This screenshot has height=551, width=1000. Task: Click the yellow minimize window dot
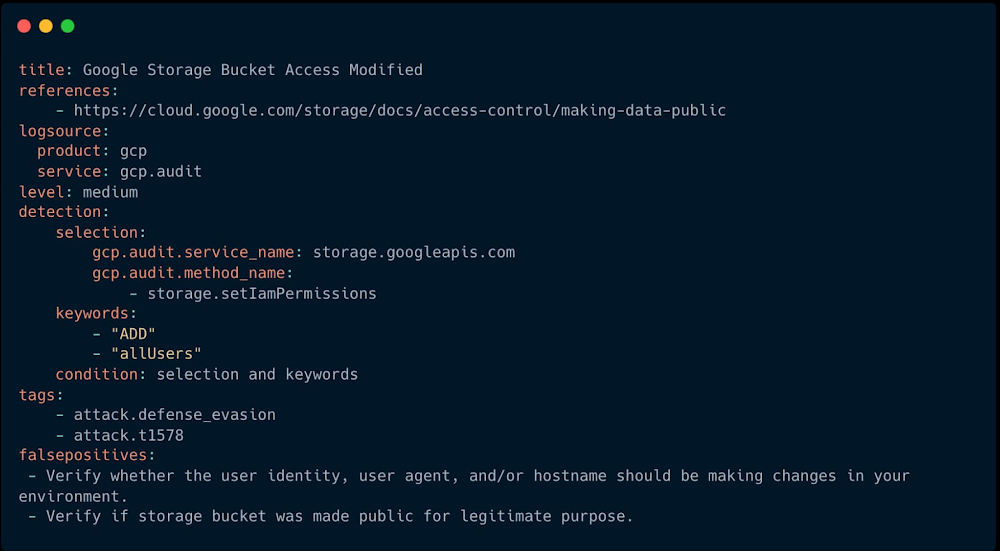point(46,26)
